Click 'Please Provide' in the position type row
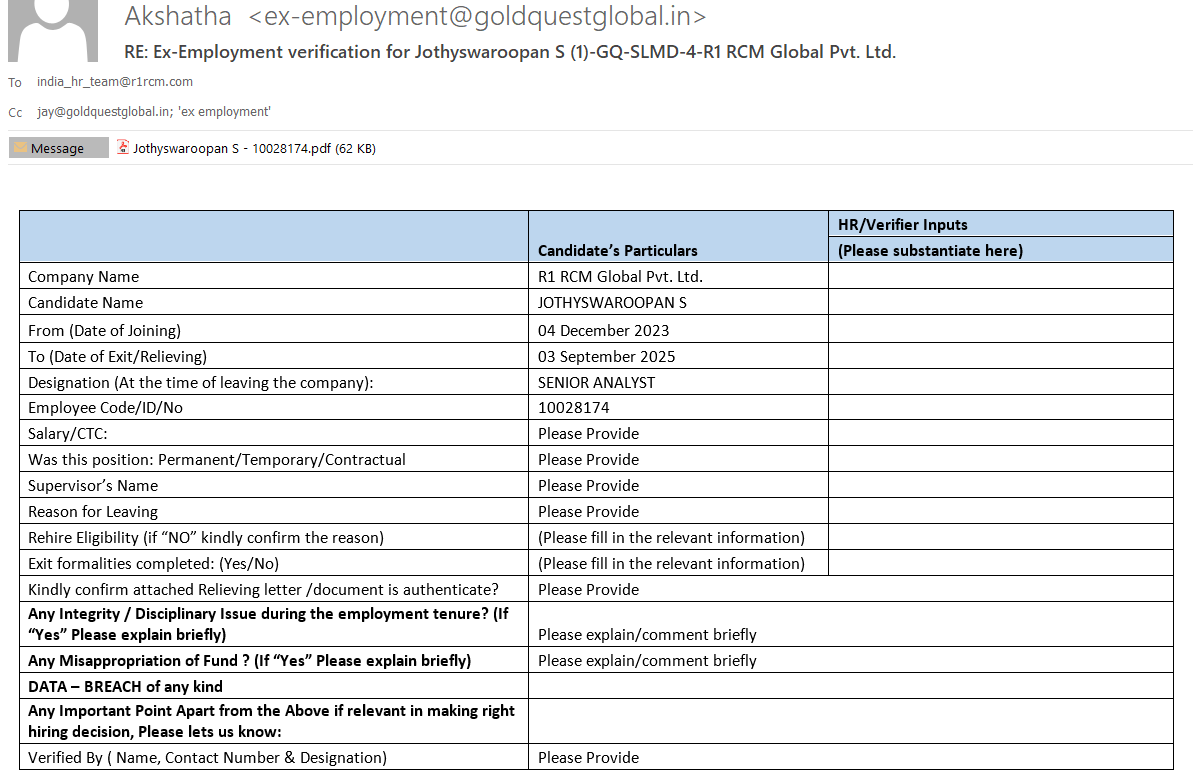 click(x=588, y=459)
